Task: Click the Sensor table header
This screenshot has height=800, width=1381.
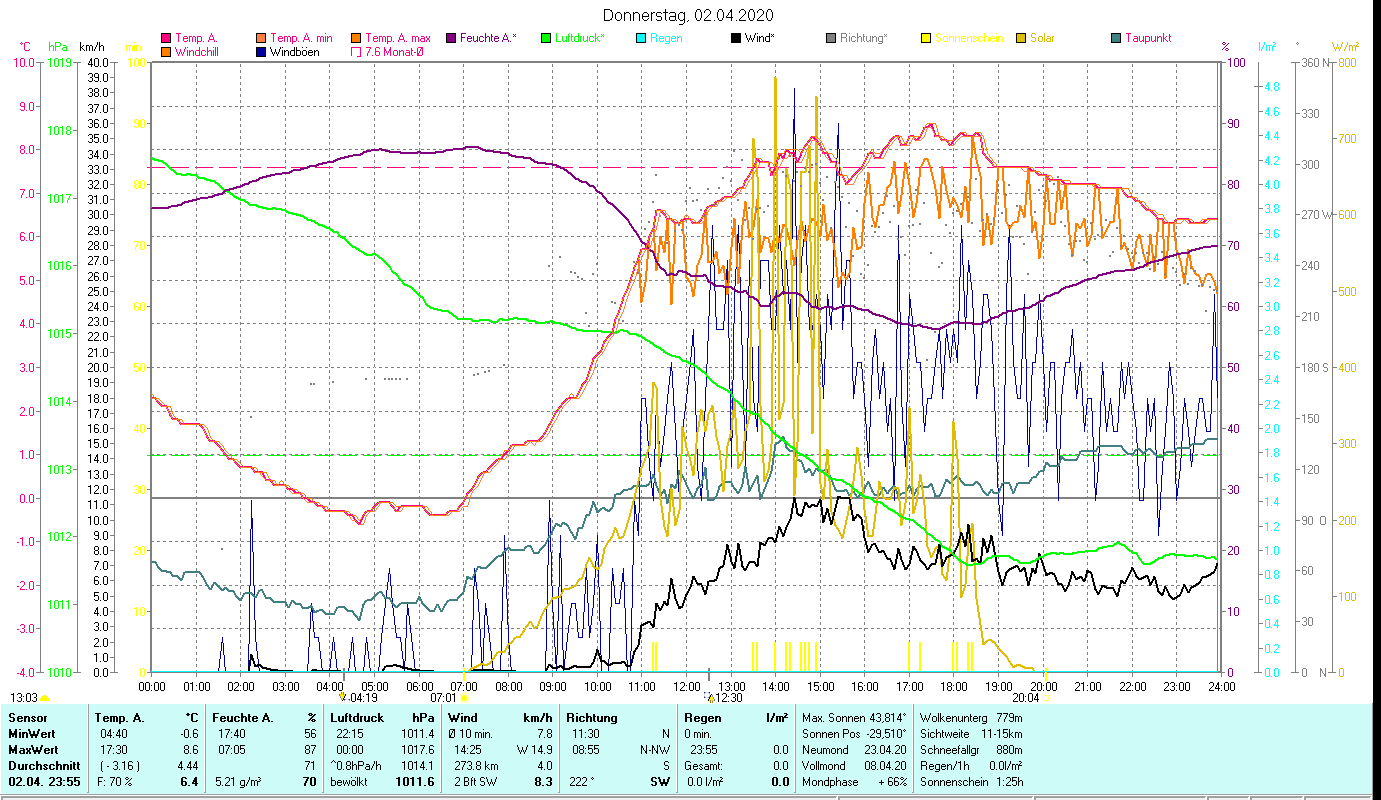Action: (x=27, y=718)
